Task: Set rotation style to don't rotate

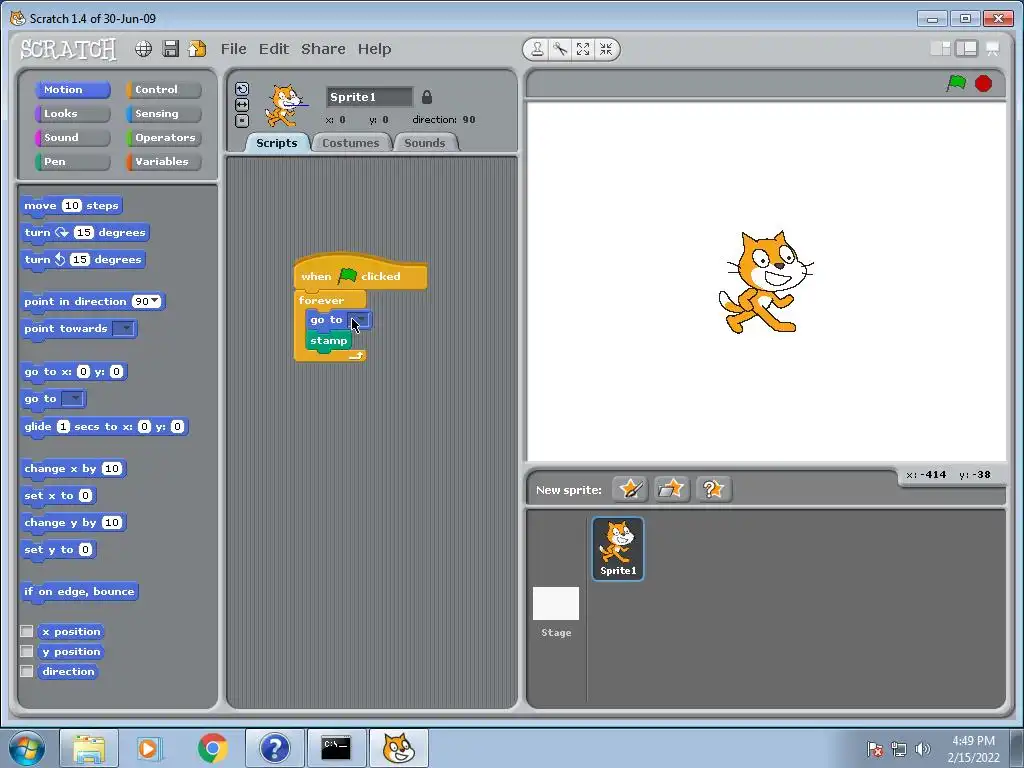Action: pos(242,120)
